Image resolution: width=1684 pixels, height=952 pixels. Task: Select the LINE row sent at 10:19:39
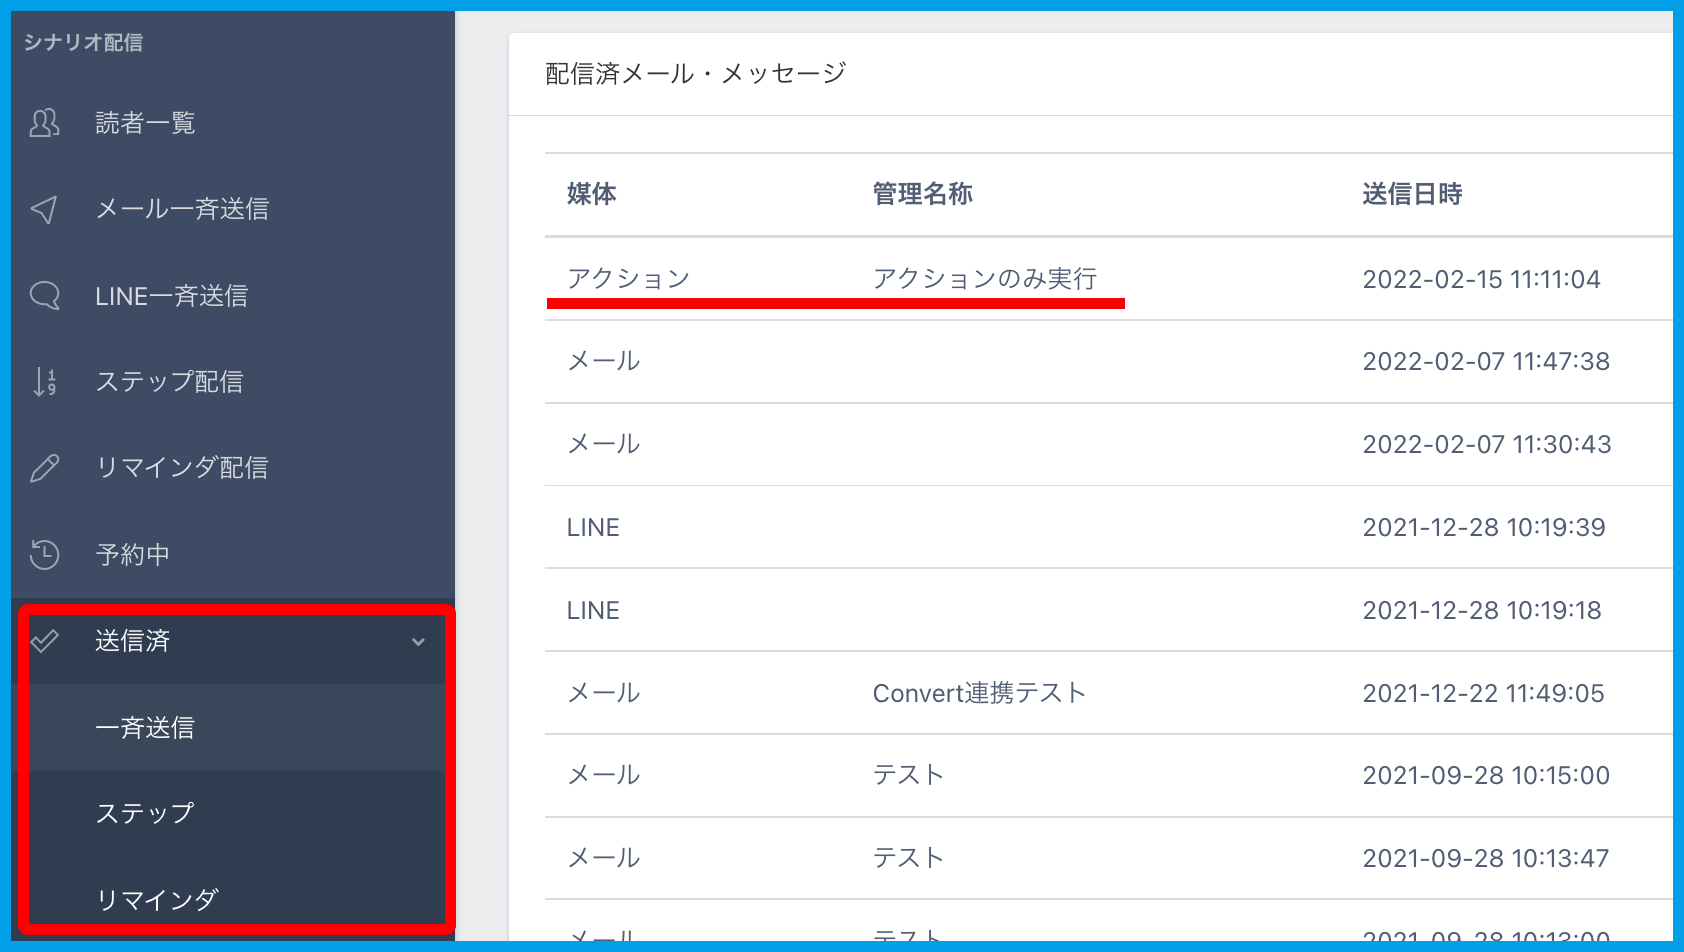click(593, 527)
